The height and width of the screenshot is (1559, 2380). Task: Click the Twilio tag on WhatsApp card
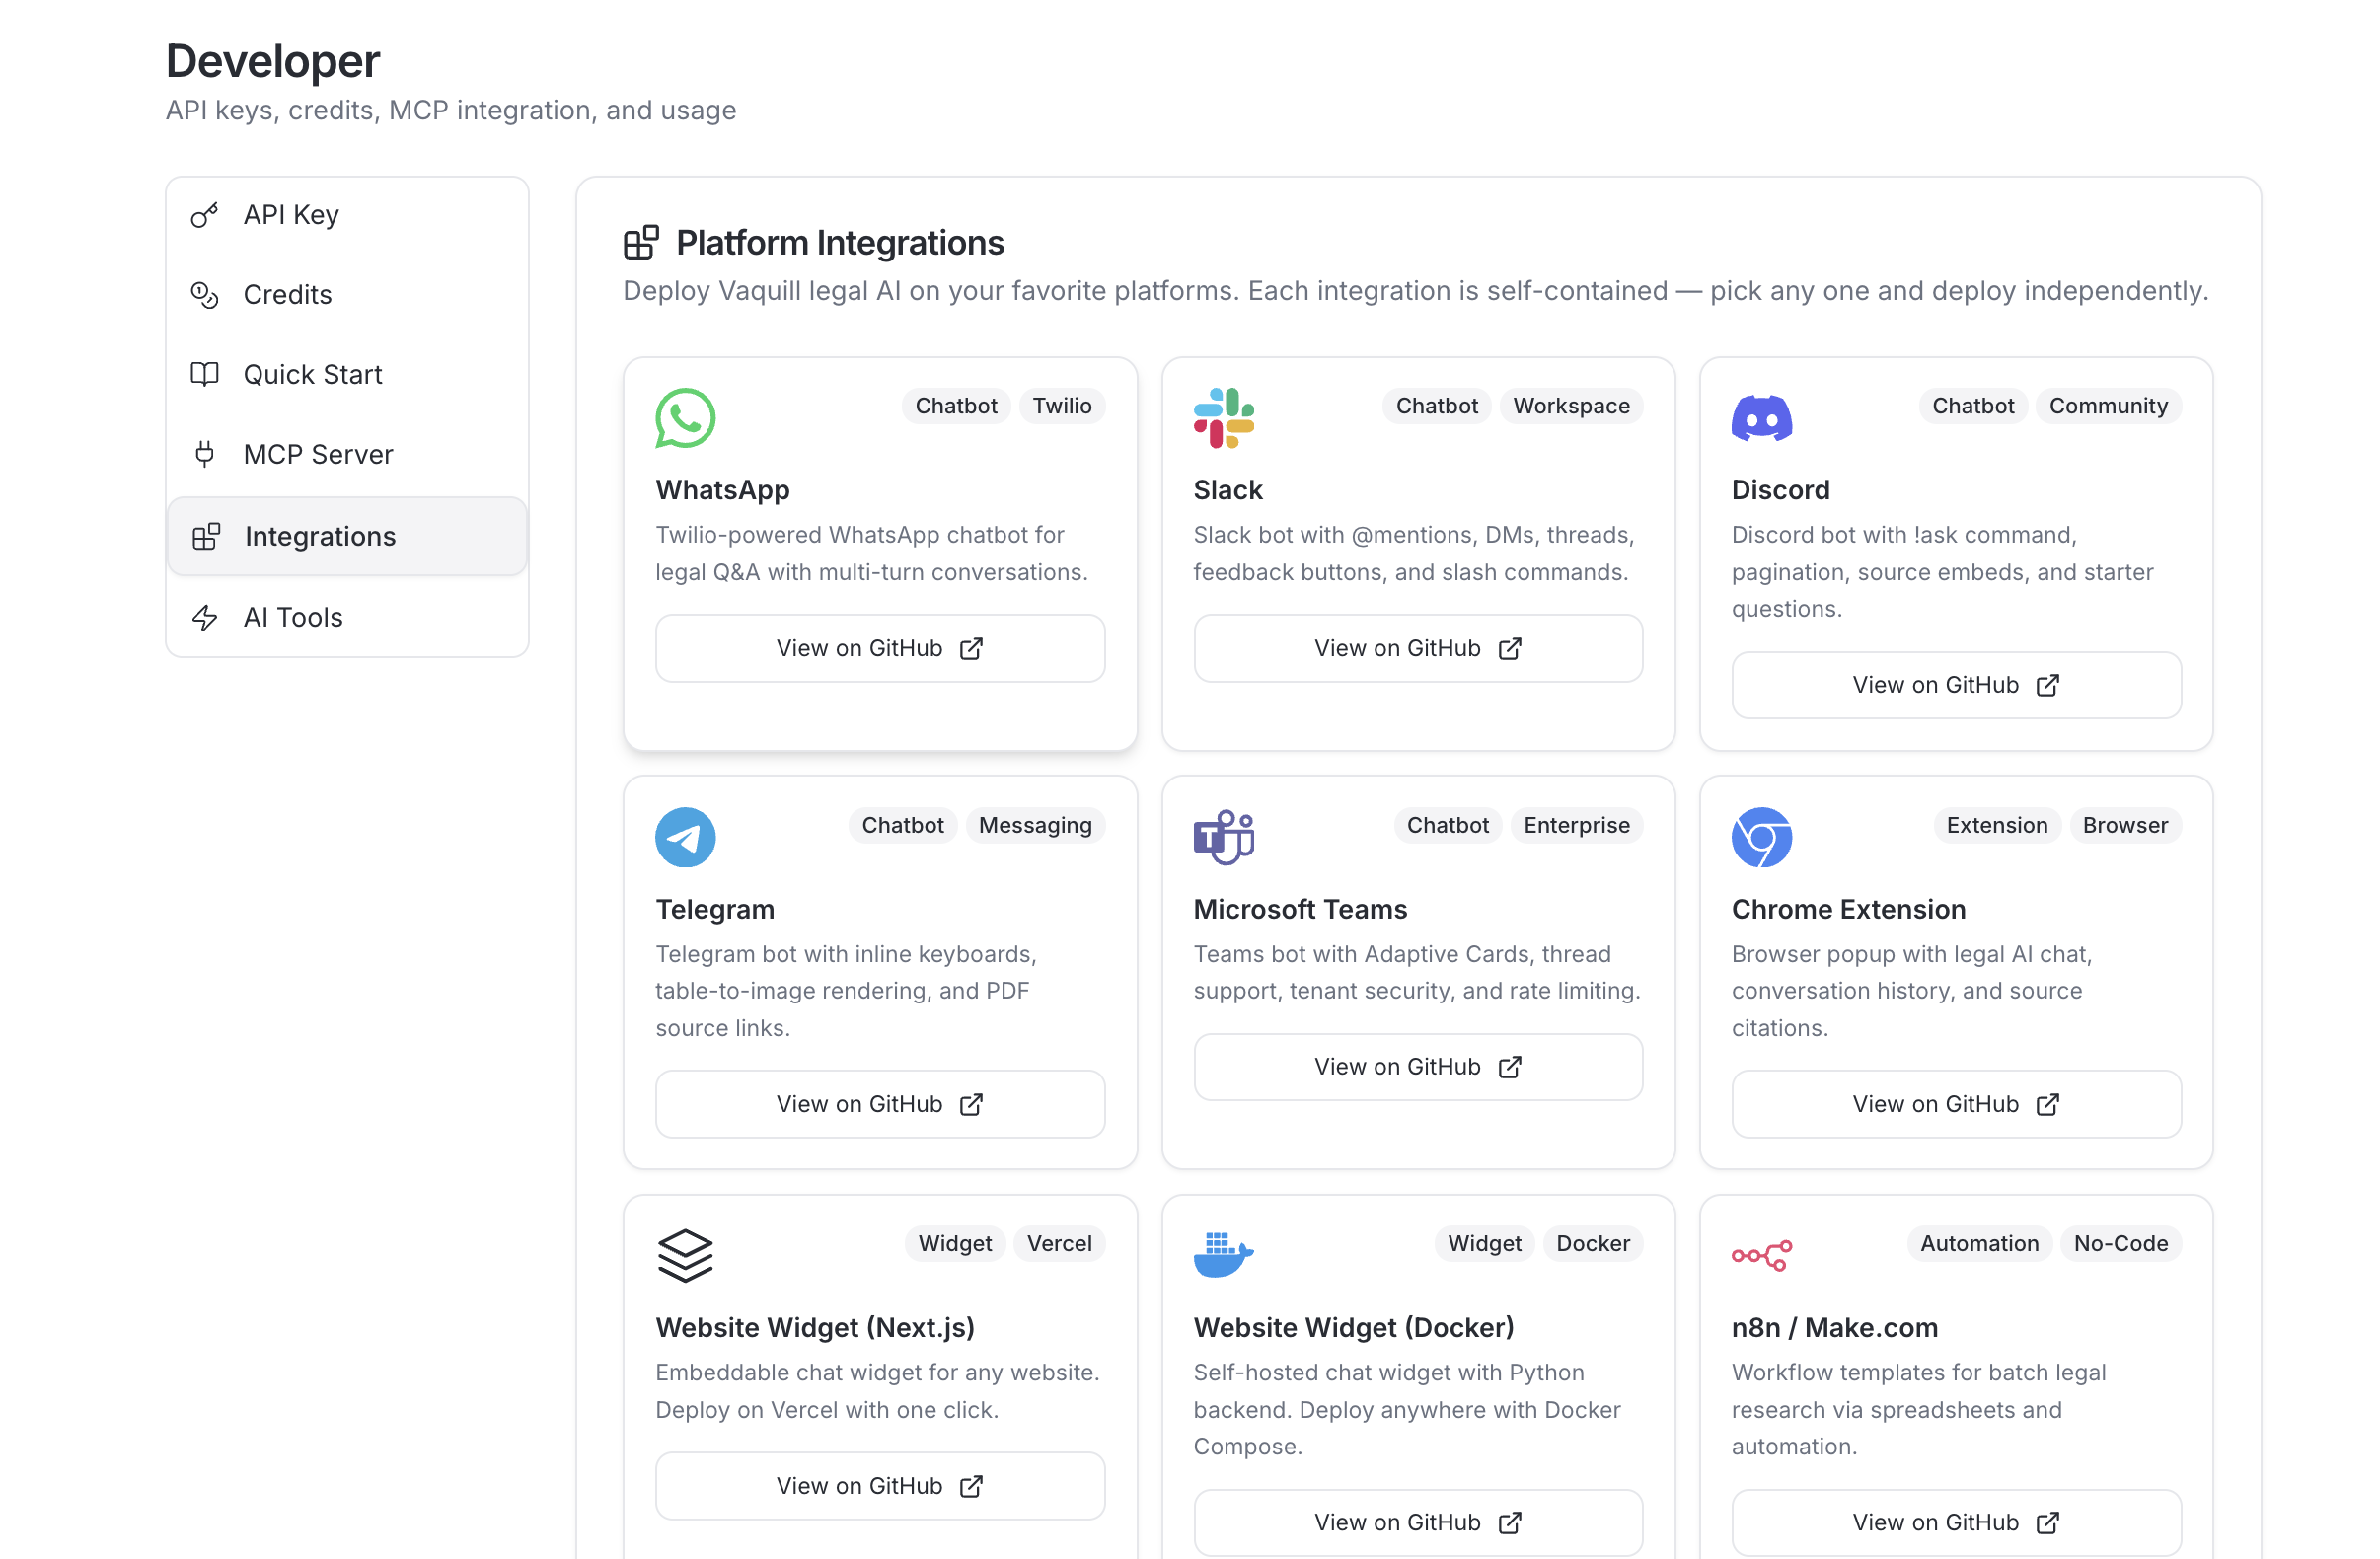1061,406
